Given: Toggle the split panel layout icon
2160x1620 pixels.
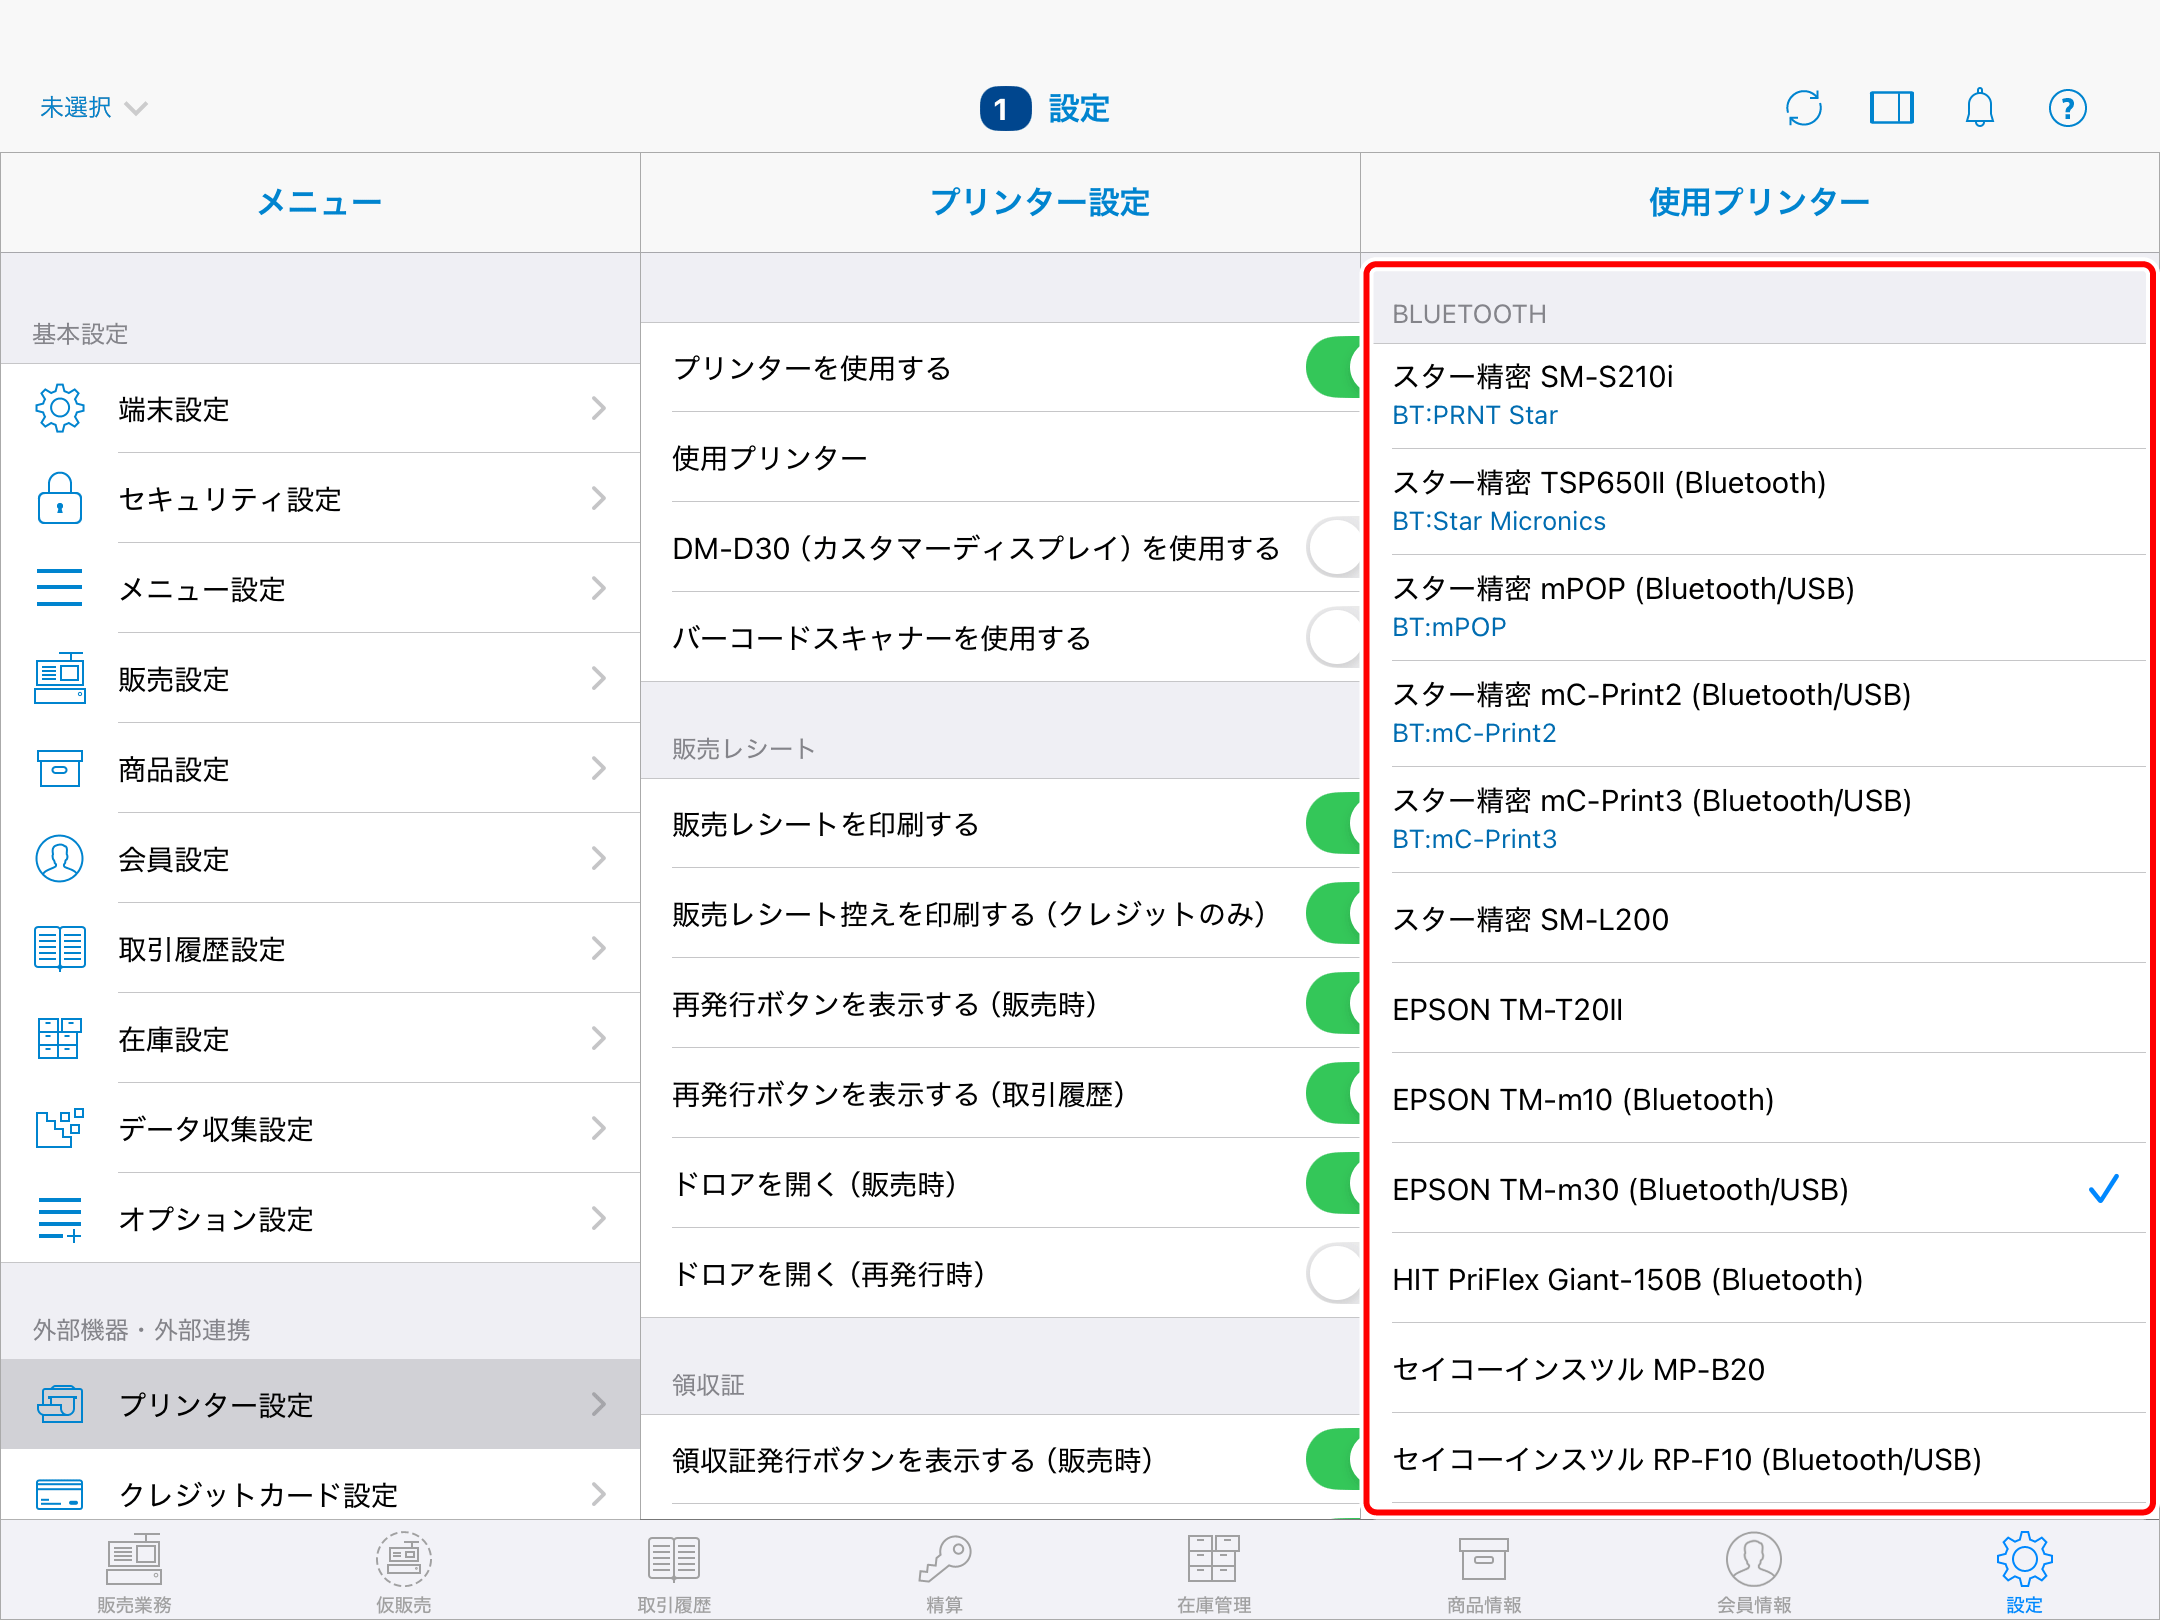Looking at the screenshot, I should coord(1892,108).
